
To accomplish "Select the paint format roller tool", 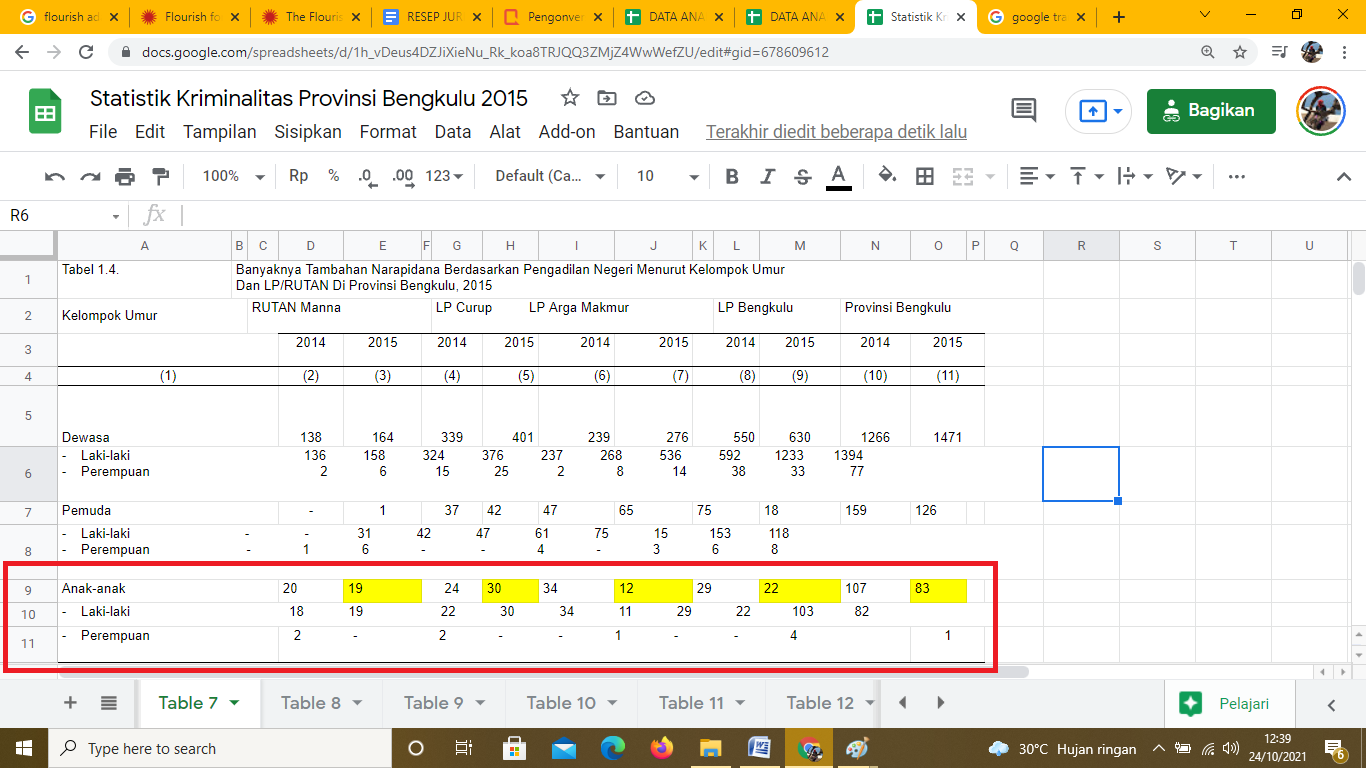I will (160, 176).
